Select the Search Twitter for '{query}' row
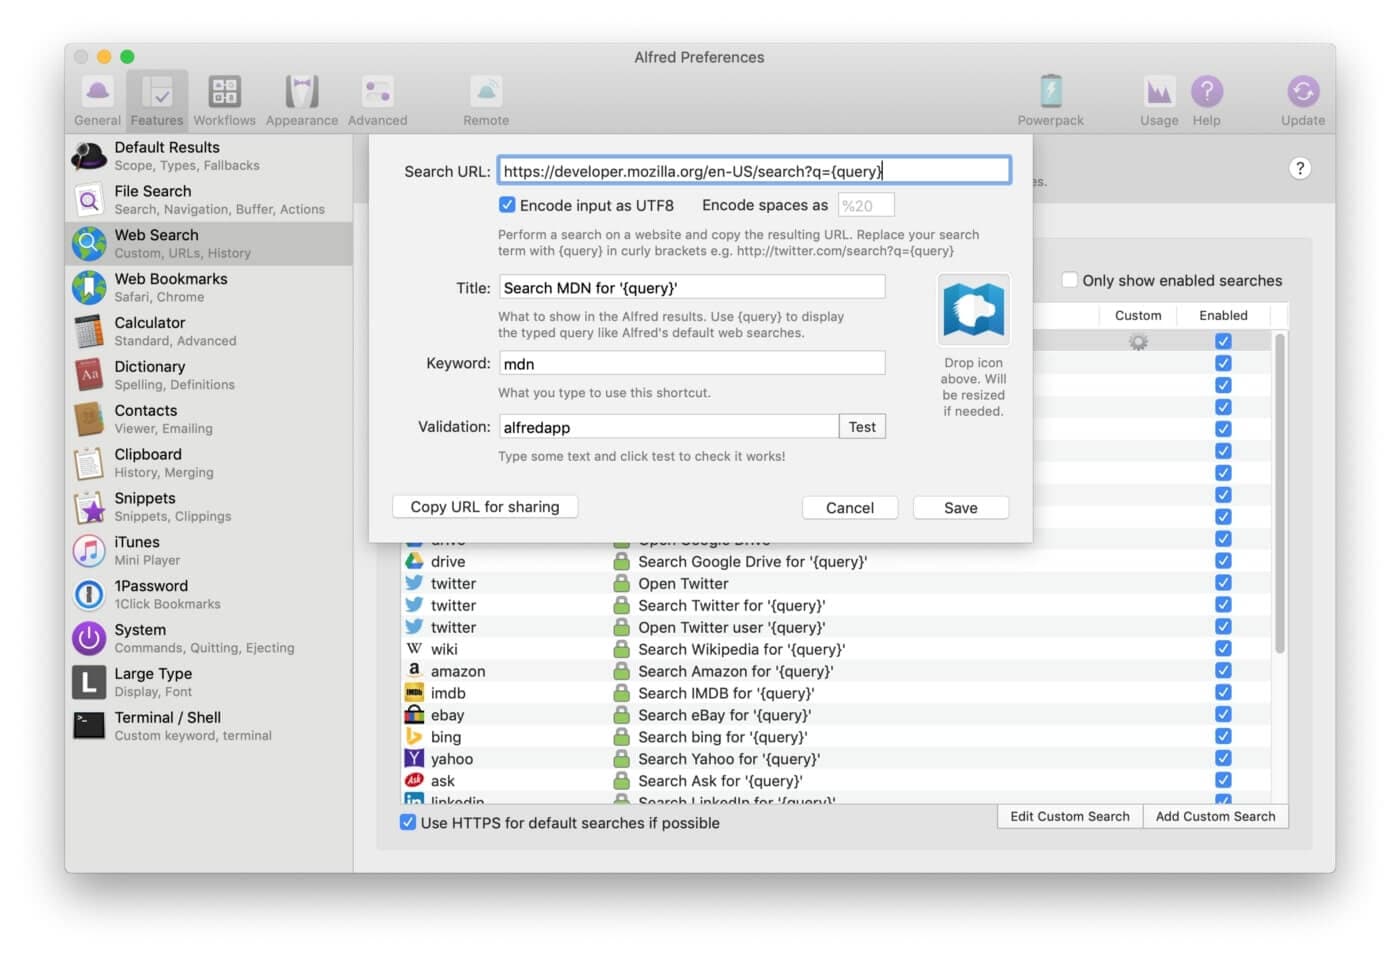Viewport: 1400px width, 958px height. 838,605
